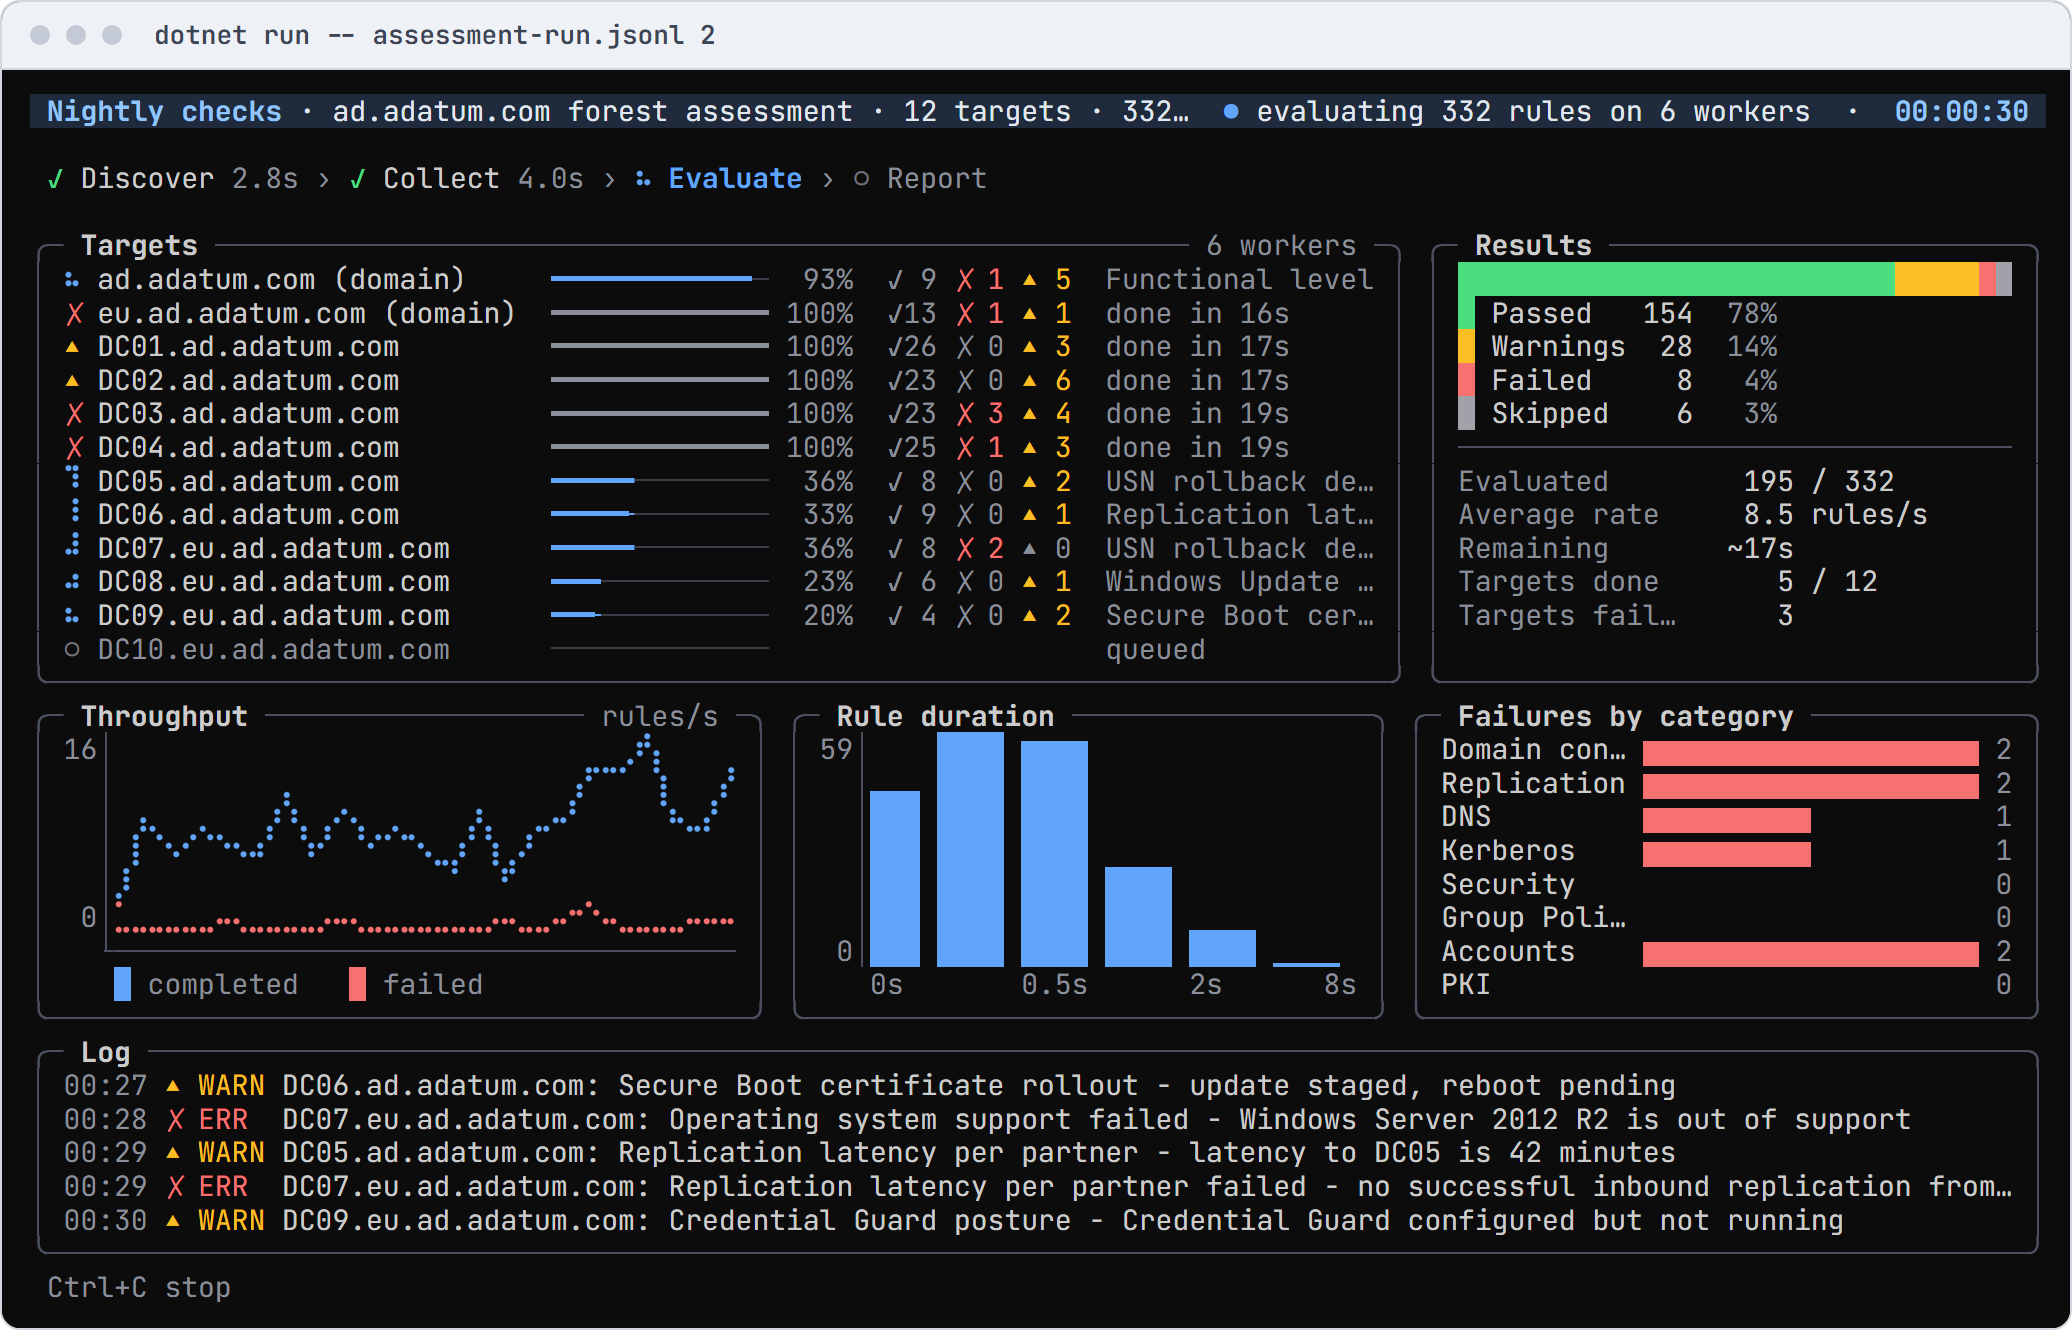
Task: Select the DC07.eu.ad.adatum.com target row
Action: coord(720,549)
